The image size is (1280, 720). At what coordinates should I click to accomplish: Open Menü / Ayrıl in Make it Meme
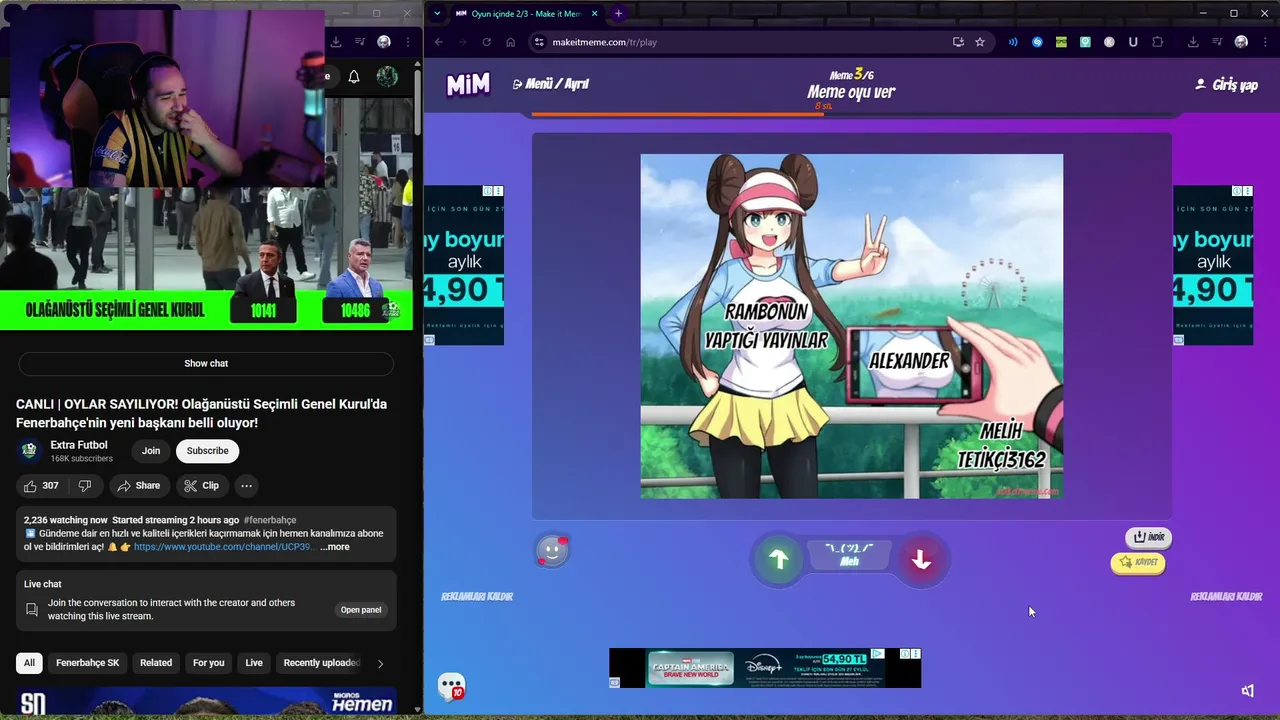click(550, 84)
